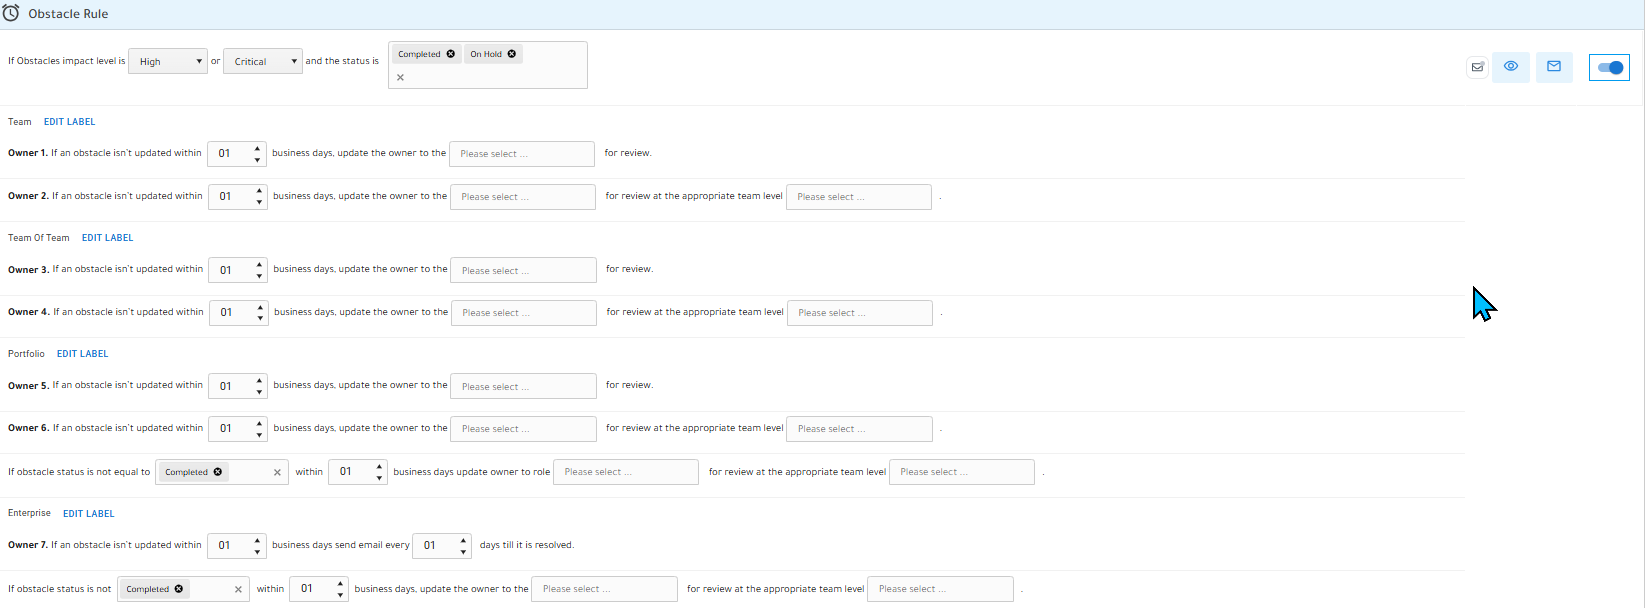The width and height of the screenshot is (1646, 608).
Task: Click the blue mail icon button
Action: coord(1554,67)
